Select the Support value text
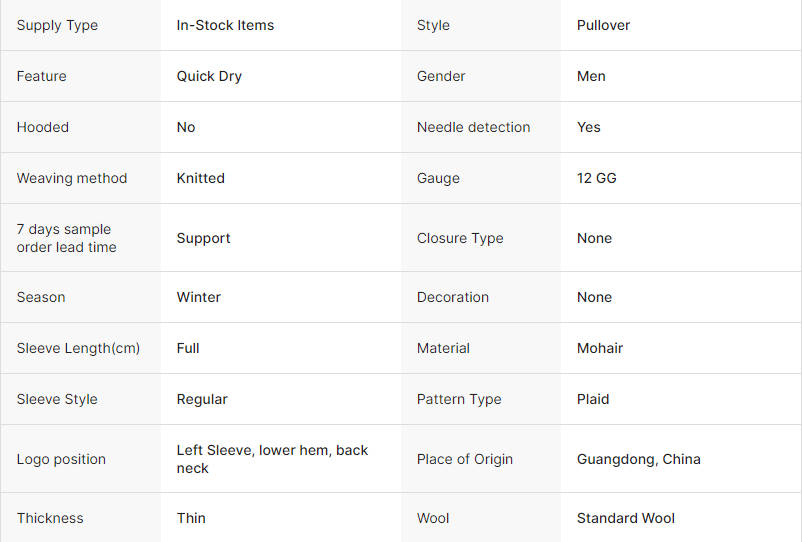This screenshot has height=542, width=802. coord(203,238)
